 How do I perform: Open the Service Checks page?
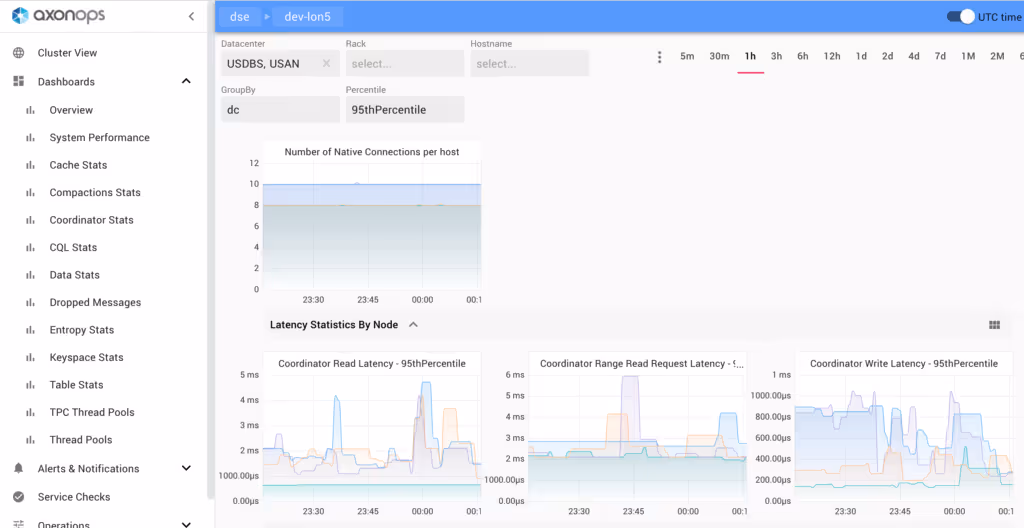click(74, 497)
